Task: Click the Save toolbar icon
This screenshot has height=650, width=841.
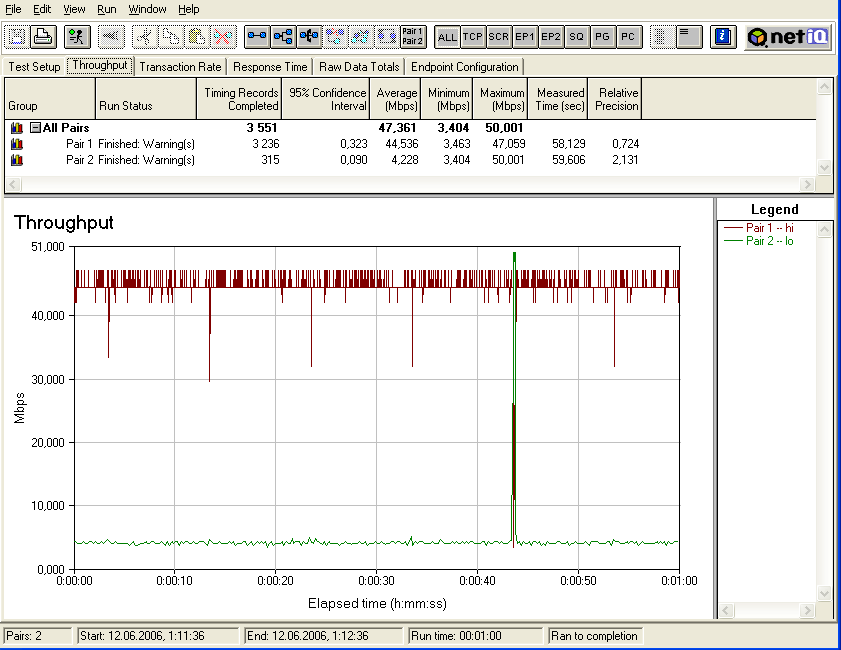Action: tap(17, 36)
